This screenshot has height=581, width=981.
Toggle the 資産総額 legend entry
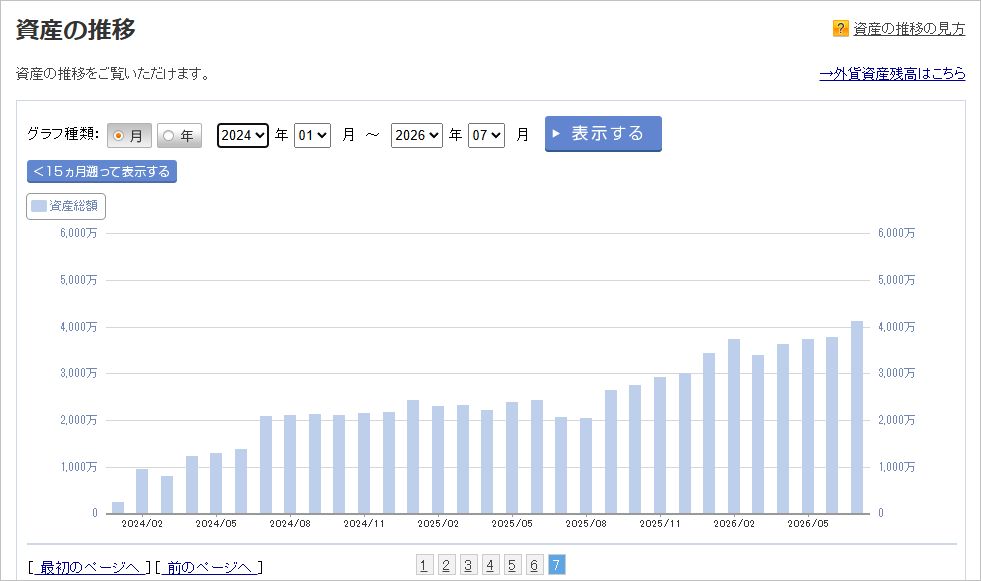66,206
